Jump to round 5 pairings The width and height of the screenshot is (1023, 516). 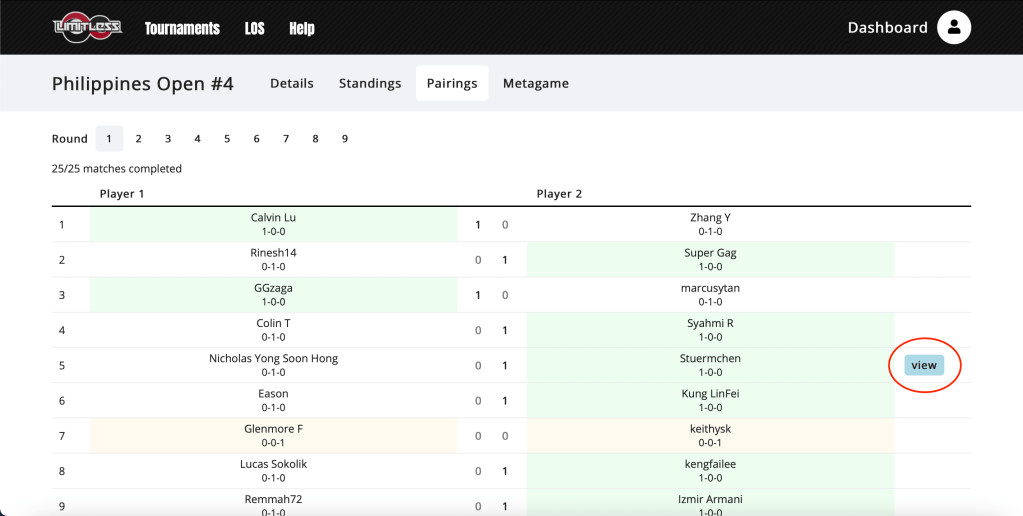click(x=227, y=139)
